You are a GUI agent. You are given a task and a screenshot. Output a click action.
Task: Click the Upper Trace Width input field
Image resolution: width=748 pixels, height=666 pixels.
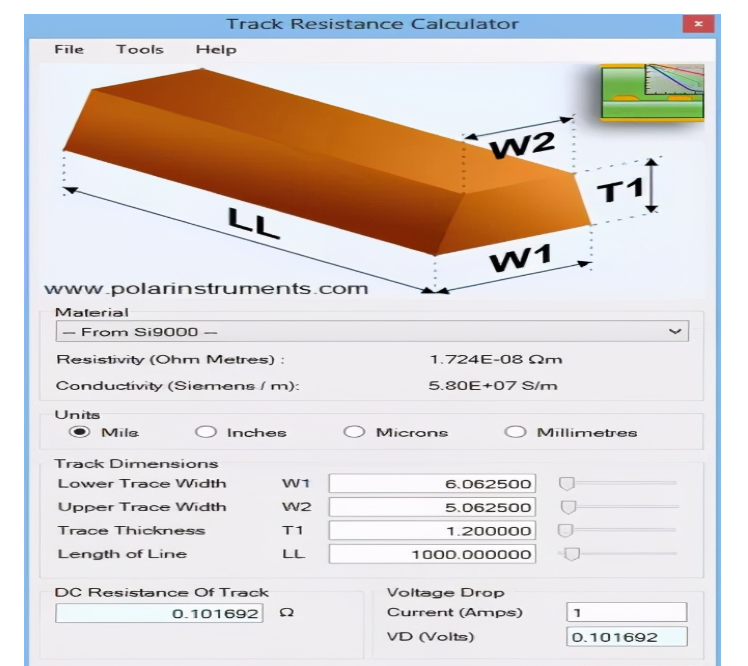pyautogui.click(x=432, y=507)
